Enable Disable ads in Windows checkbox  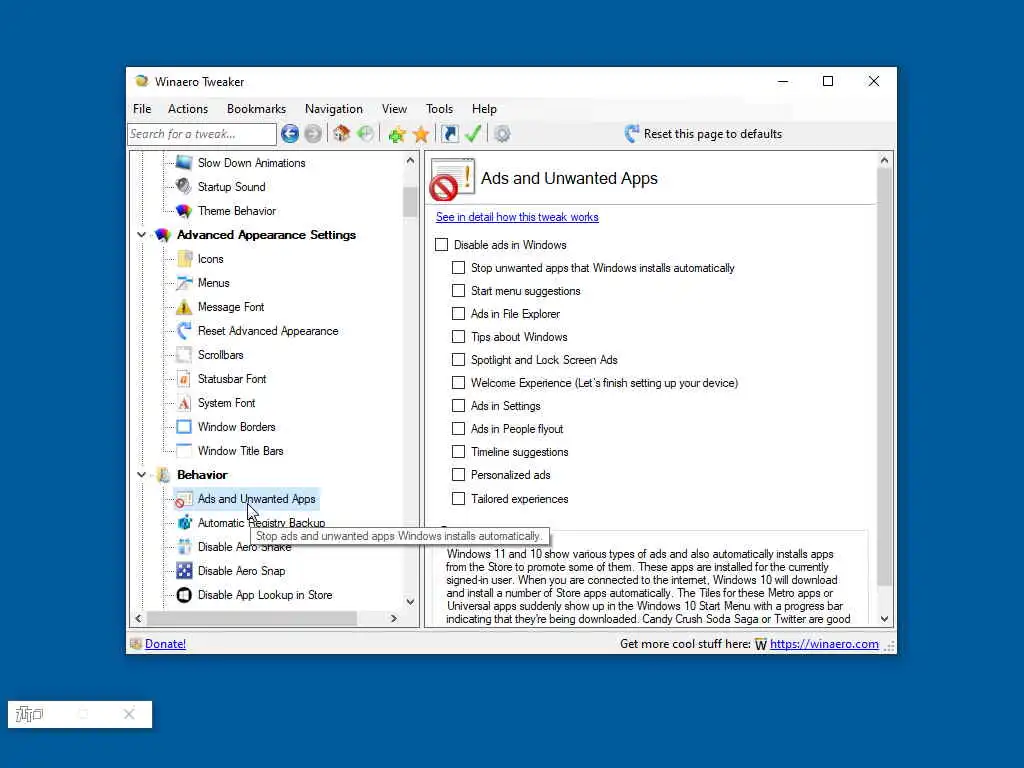(441, 244)
